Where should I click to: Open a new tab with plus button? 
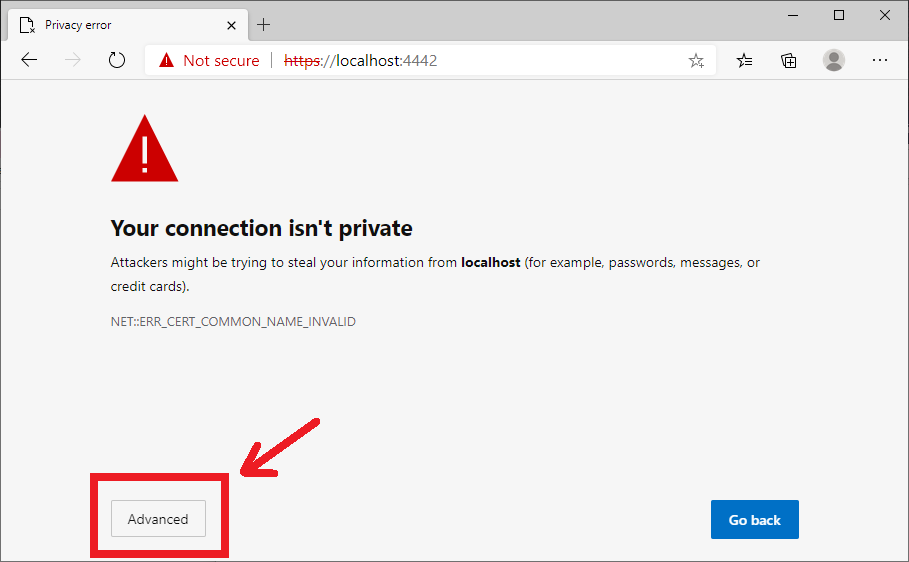coord(264,24)
